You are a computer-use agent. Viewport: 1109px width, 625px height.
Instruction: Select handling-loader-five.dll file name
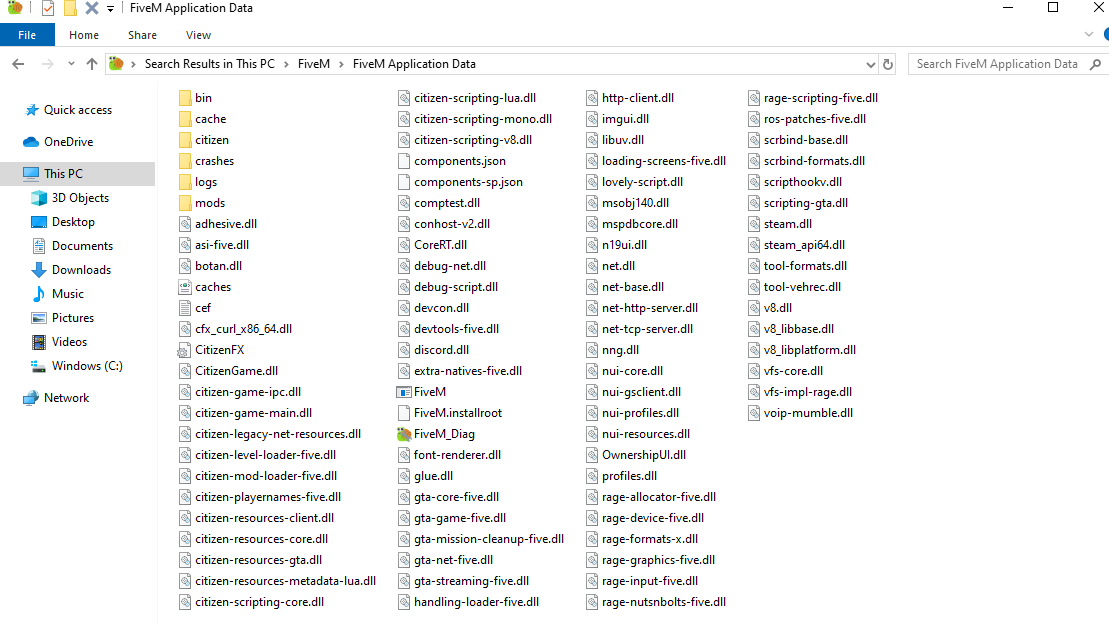[476, 602]
